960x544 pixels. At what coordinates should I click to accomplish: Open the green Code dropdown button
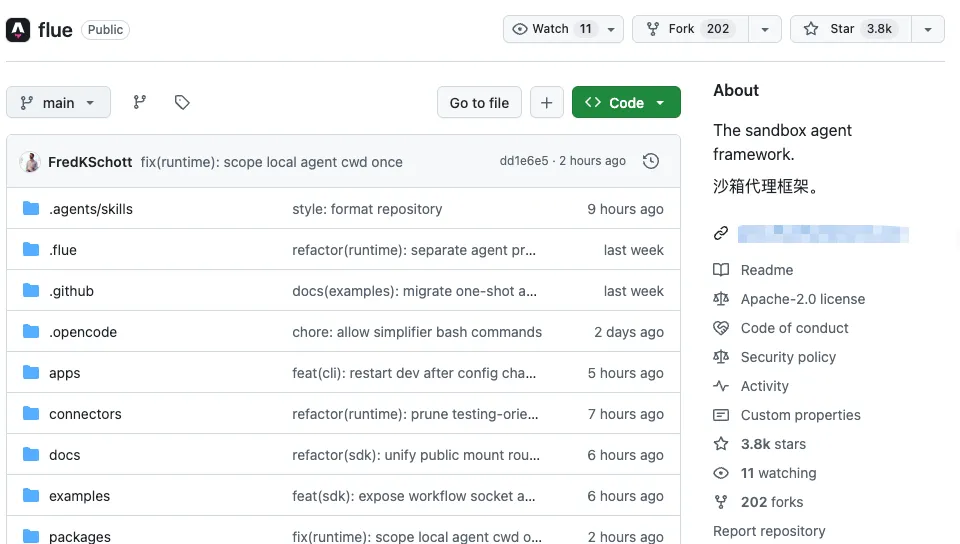click(x=626, y=102)
